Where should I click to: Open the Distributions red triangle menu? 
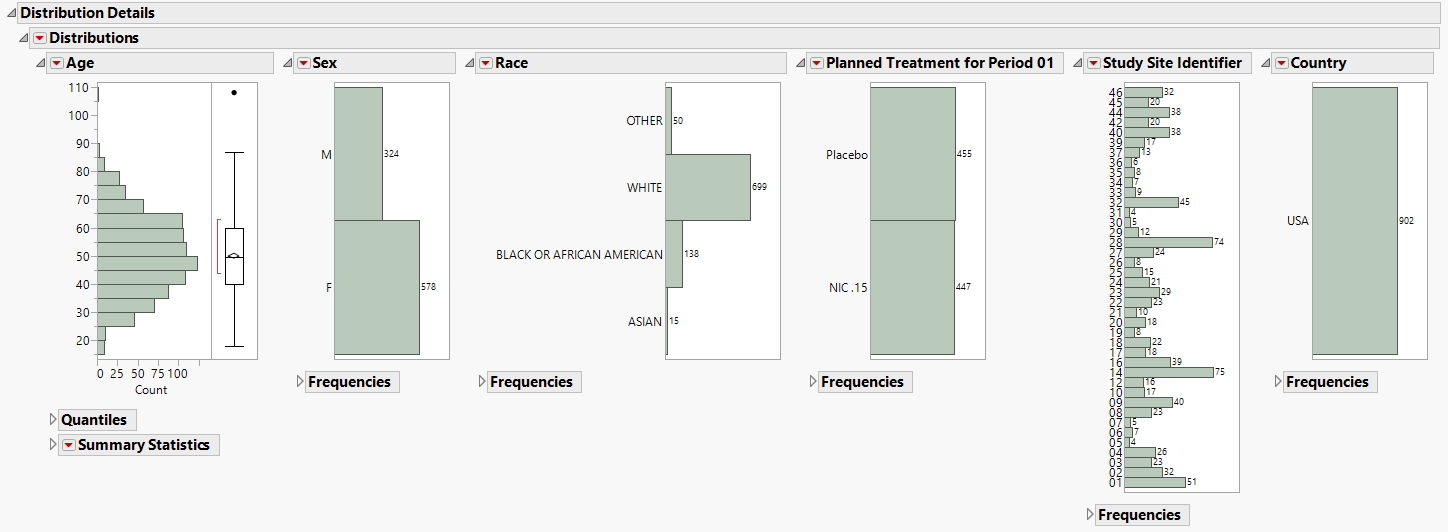[40, 38]
